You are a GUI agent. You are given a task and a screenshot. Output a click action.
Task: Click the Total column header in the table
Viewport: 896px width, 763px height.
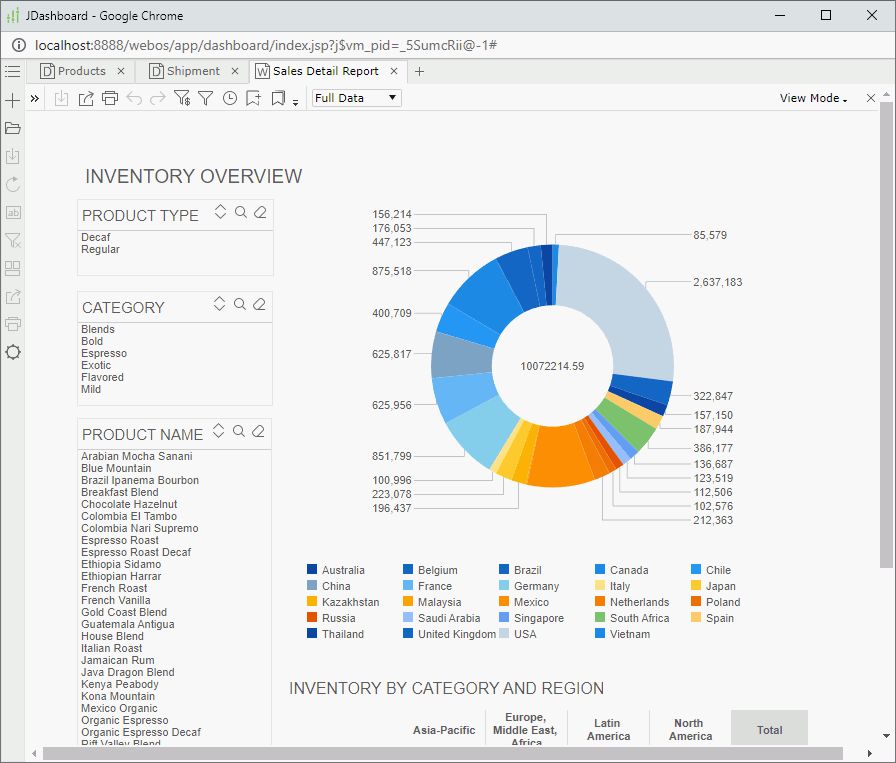[x=769, y=729]
